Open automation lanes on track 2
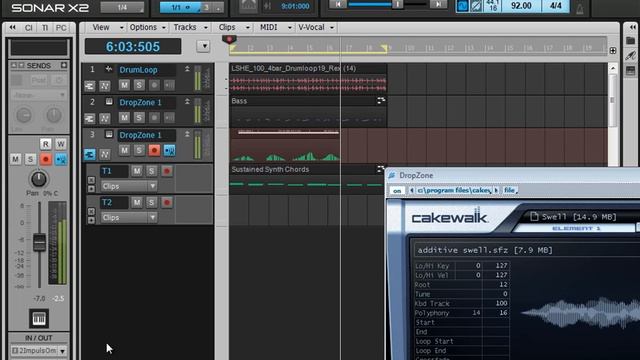The image size is (640, 360). pyautogui.click(x=104, y=118)
